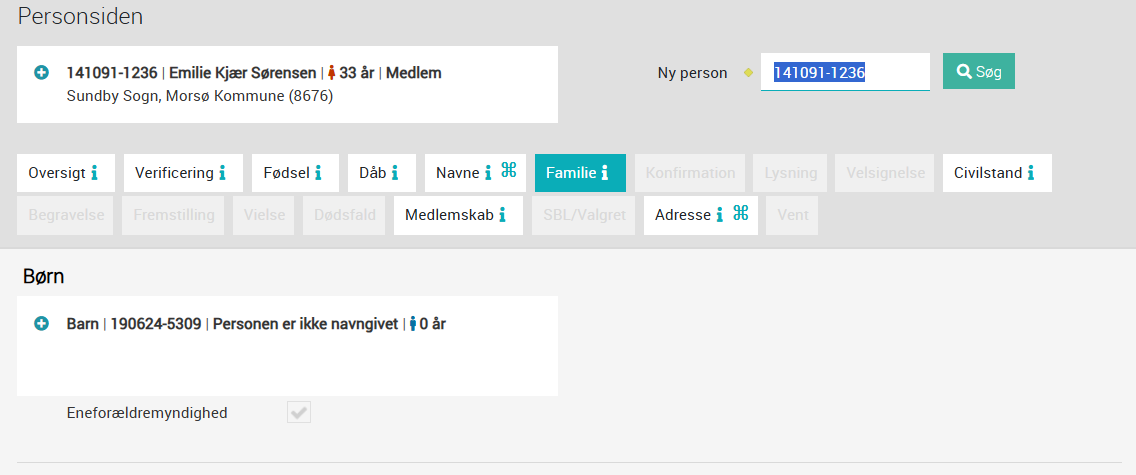This screenshot has width=1136, height=475.
Task: Select the Adresse tab
Action: (701, 215)
